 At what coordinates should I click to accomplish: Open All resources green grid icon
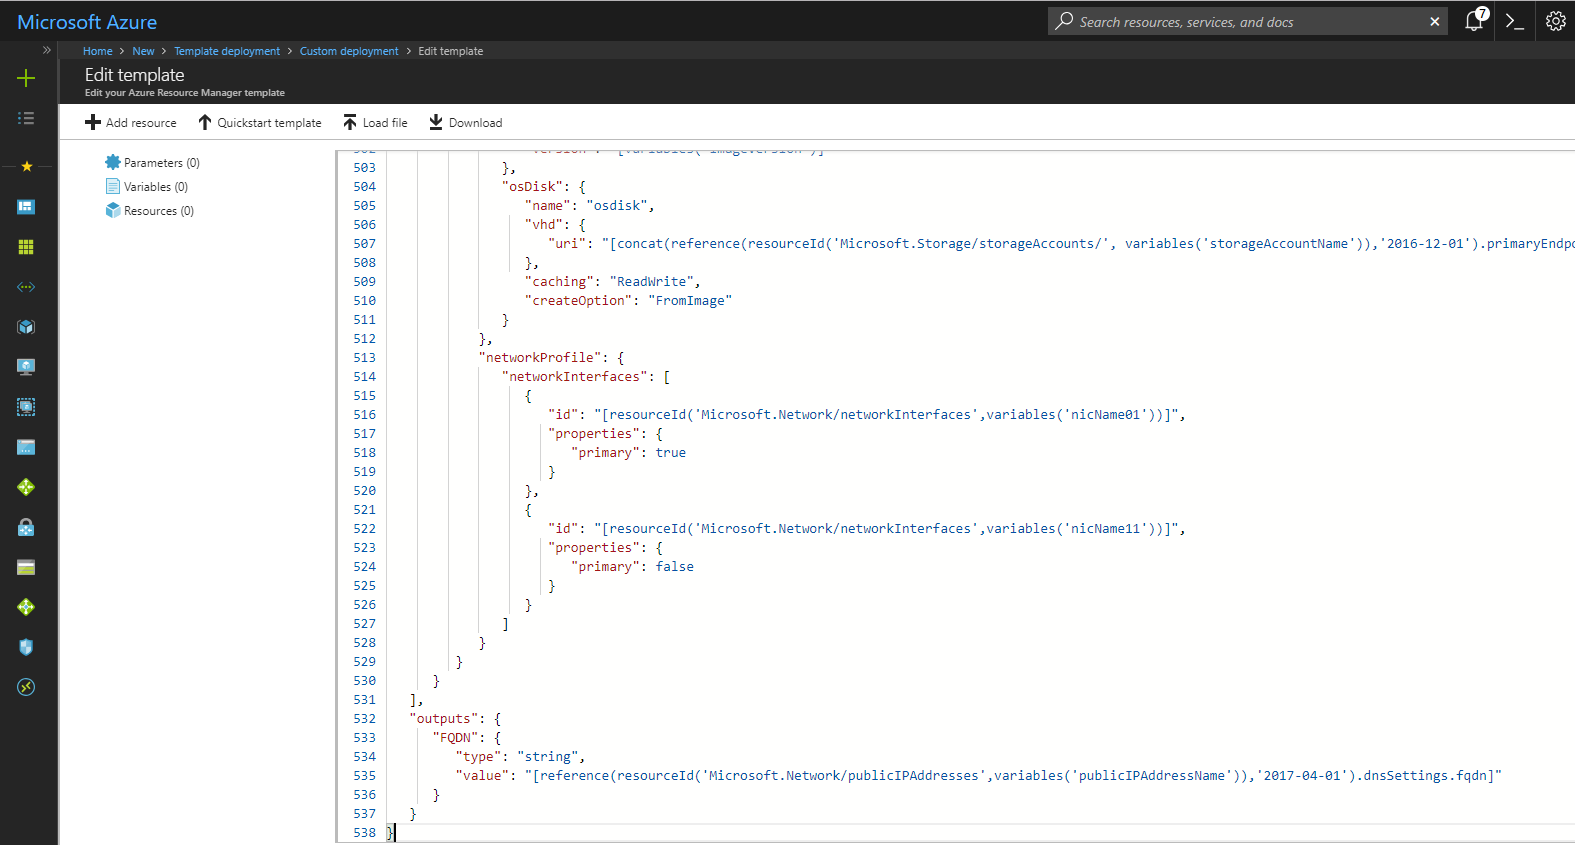tap(26, 247)
